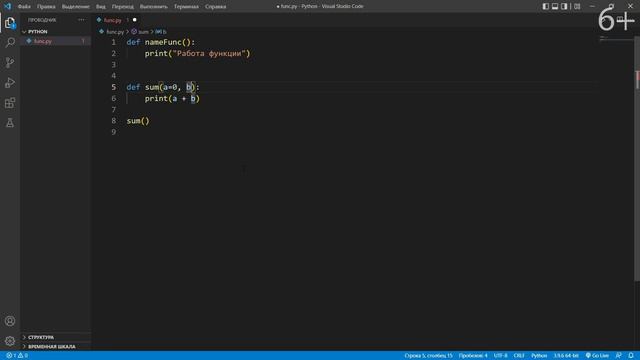Viewport: 640px width, 360px height.
Task: Open the Справка menu
Action: pos(216,7)
